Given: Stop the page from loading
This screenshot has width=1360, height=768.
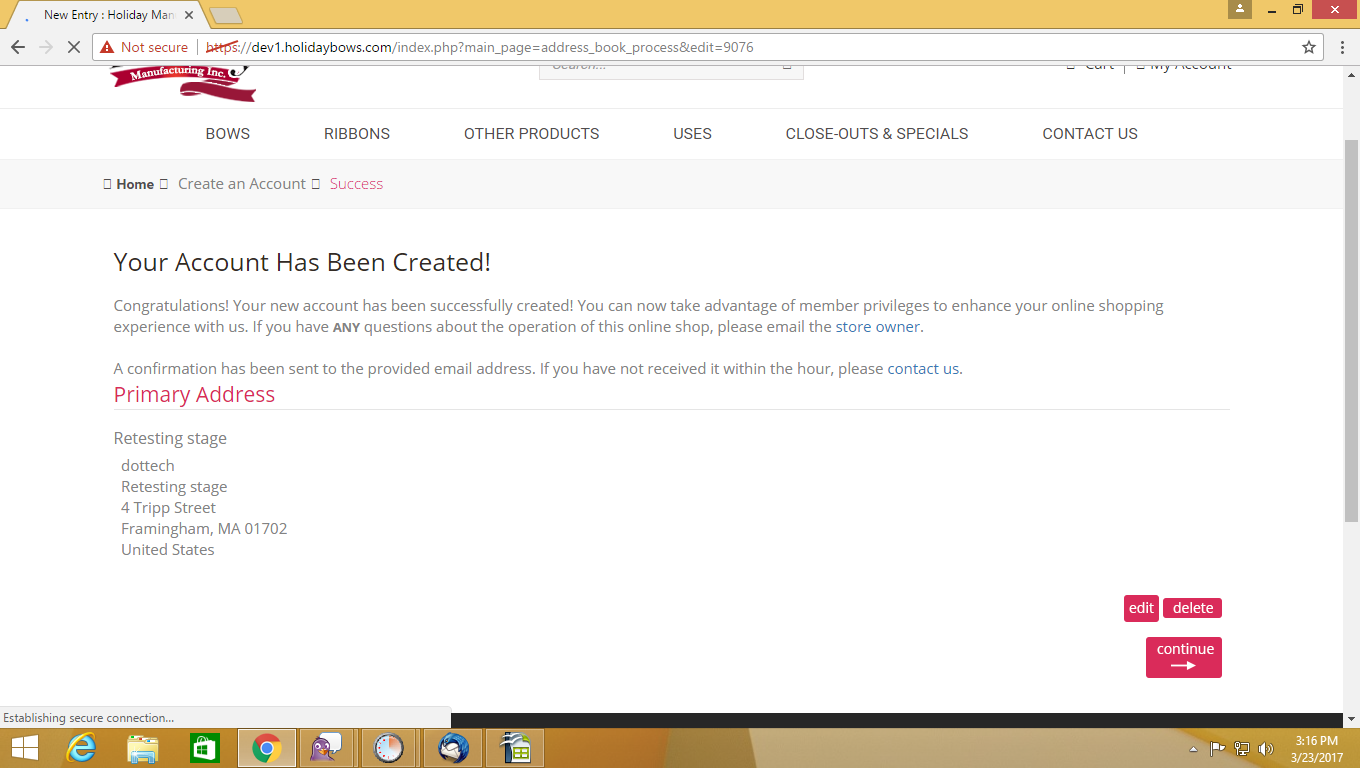Looking at the screenshot, I should pyautogui.click(x=75, y=47).
